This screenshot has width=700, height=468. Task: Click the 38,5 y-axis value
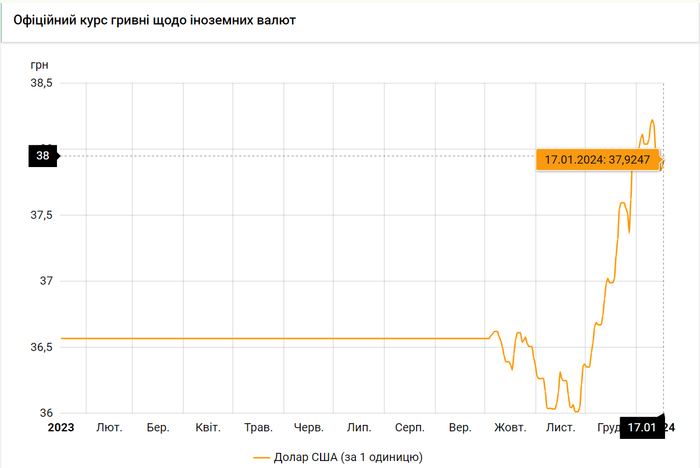(x=42, y=84)
